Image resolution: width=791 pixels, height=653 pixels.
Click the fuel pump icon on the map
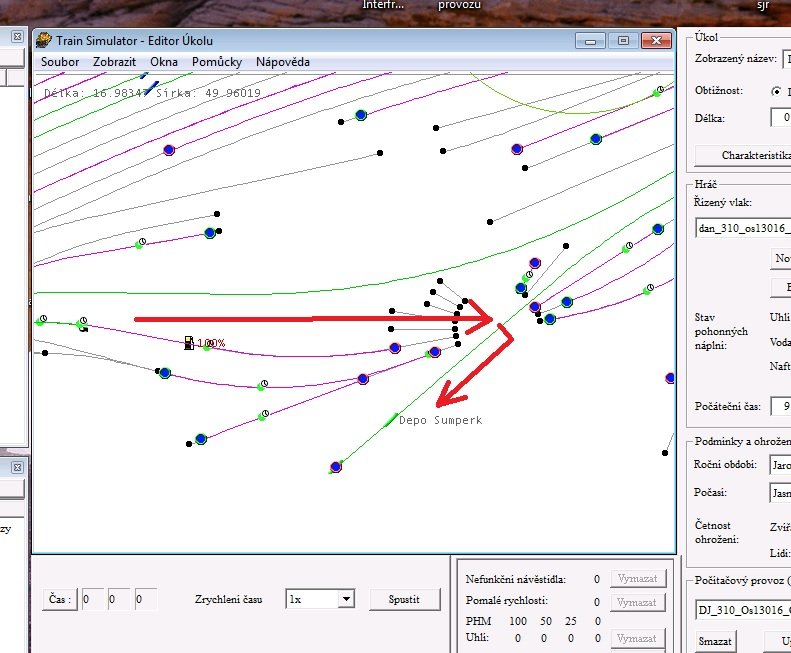[189, 343]
